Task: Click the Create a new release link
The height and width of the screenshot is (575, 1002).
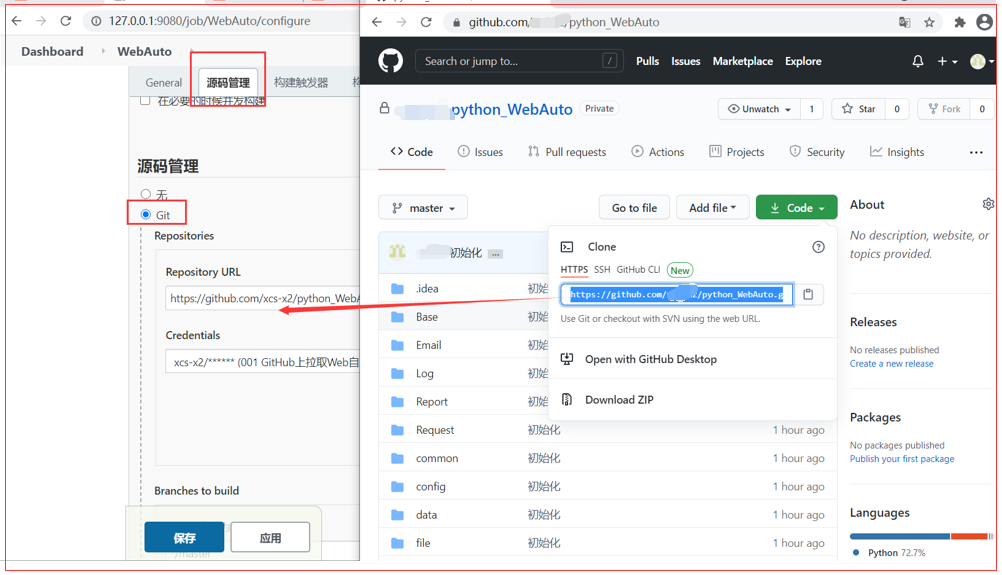Action: [891, 364]
